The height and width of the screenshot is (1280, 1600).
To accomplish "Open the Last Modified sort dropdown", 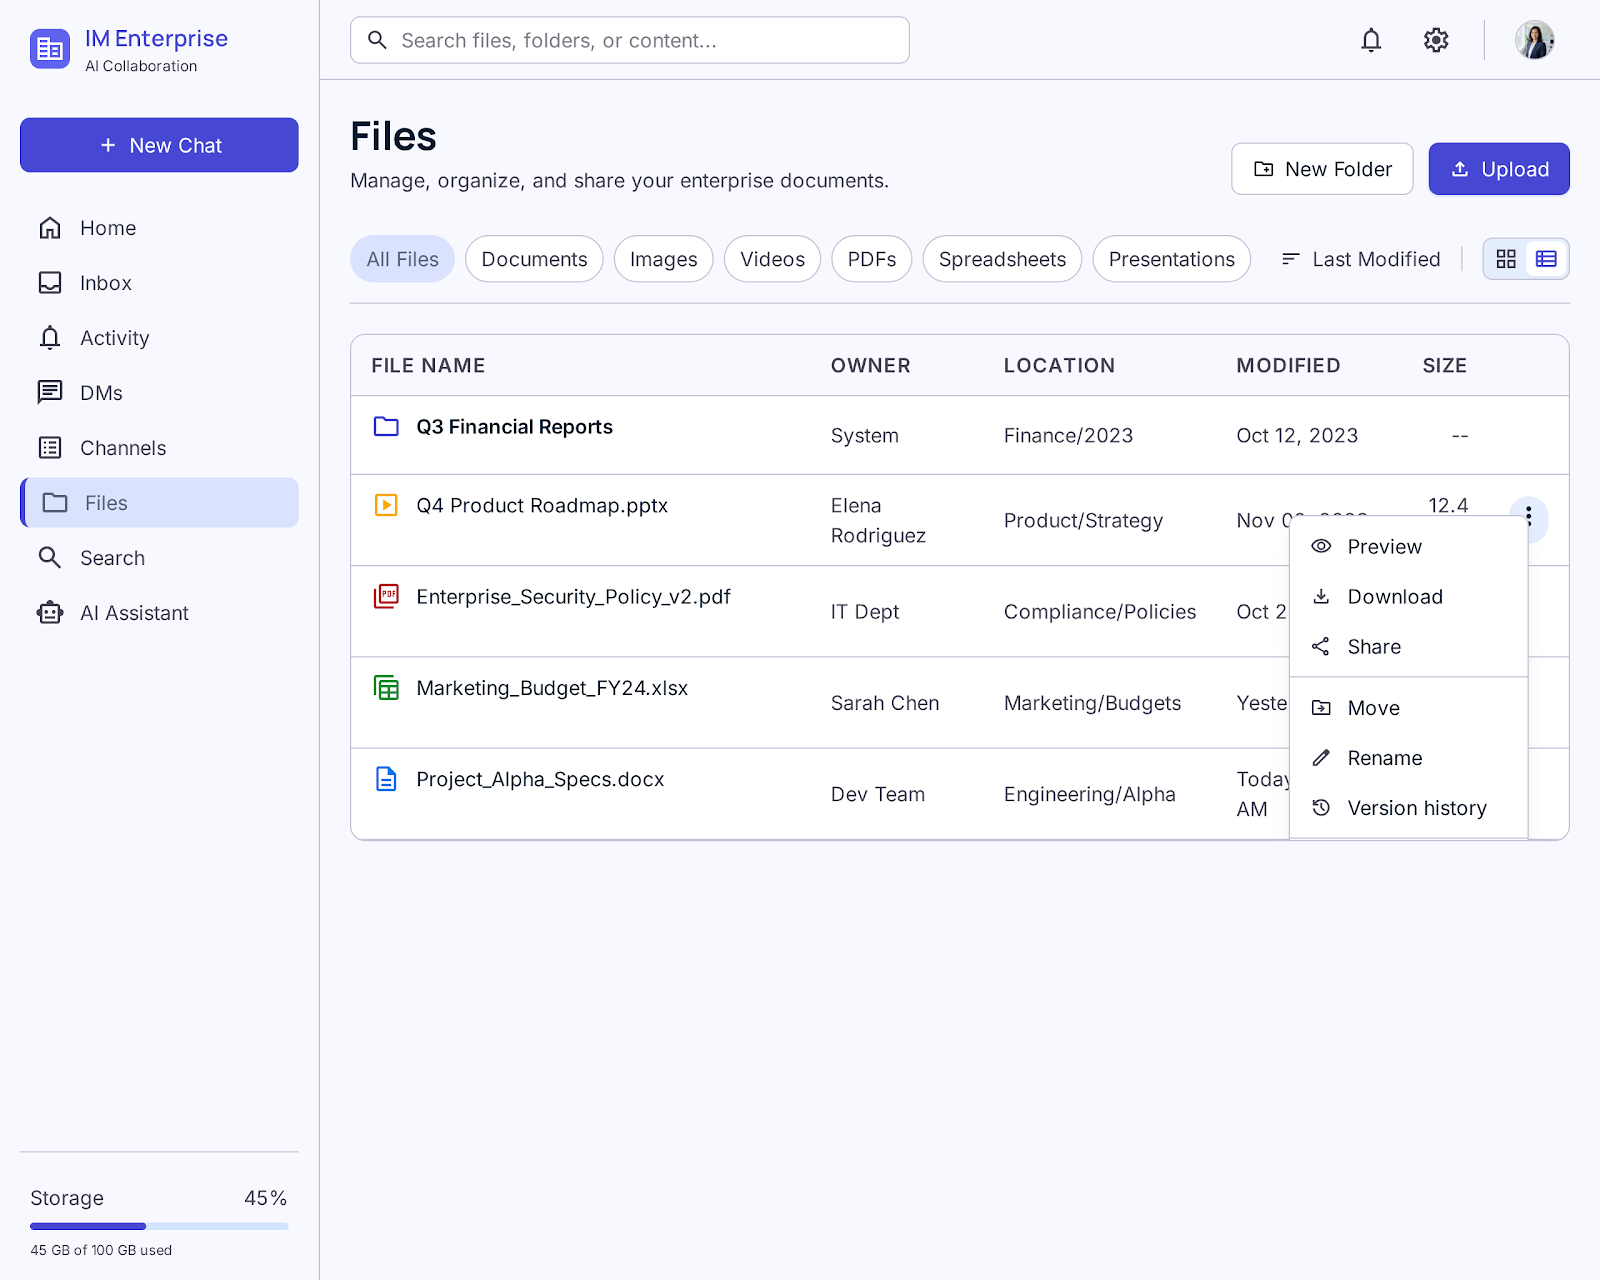I will [1361, 259].
